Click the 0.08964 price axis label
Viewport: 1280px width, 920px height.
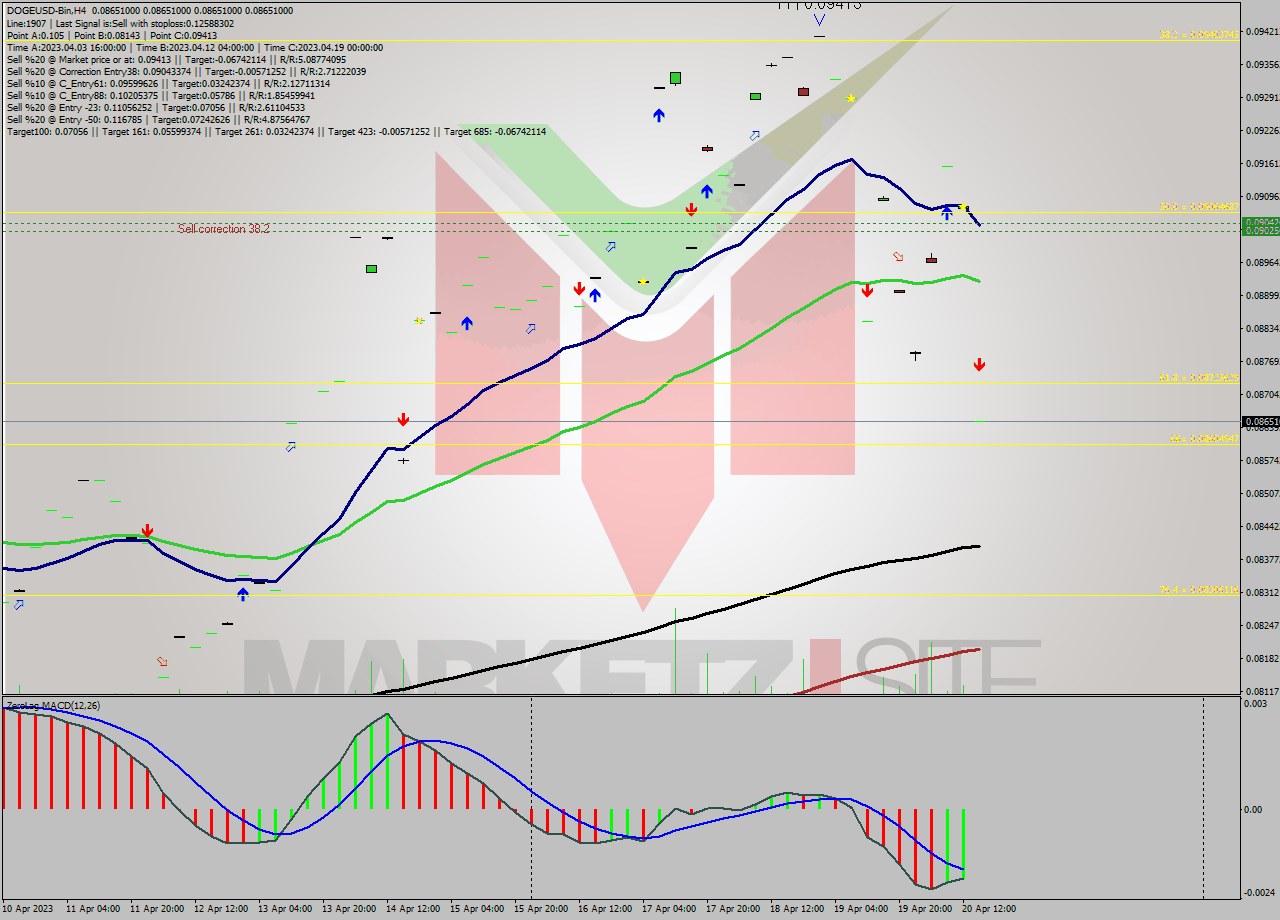click(x=1264, y=262)
